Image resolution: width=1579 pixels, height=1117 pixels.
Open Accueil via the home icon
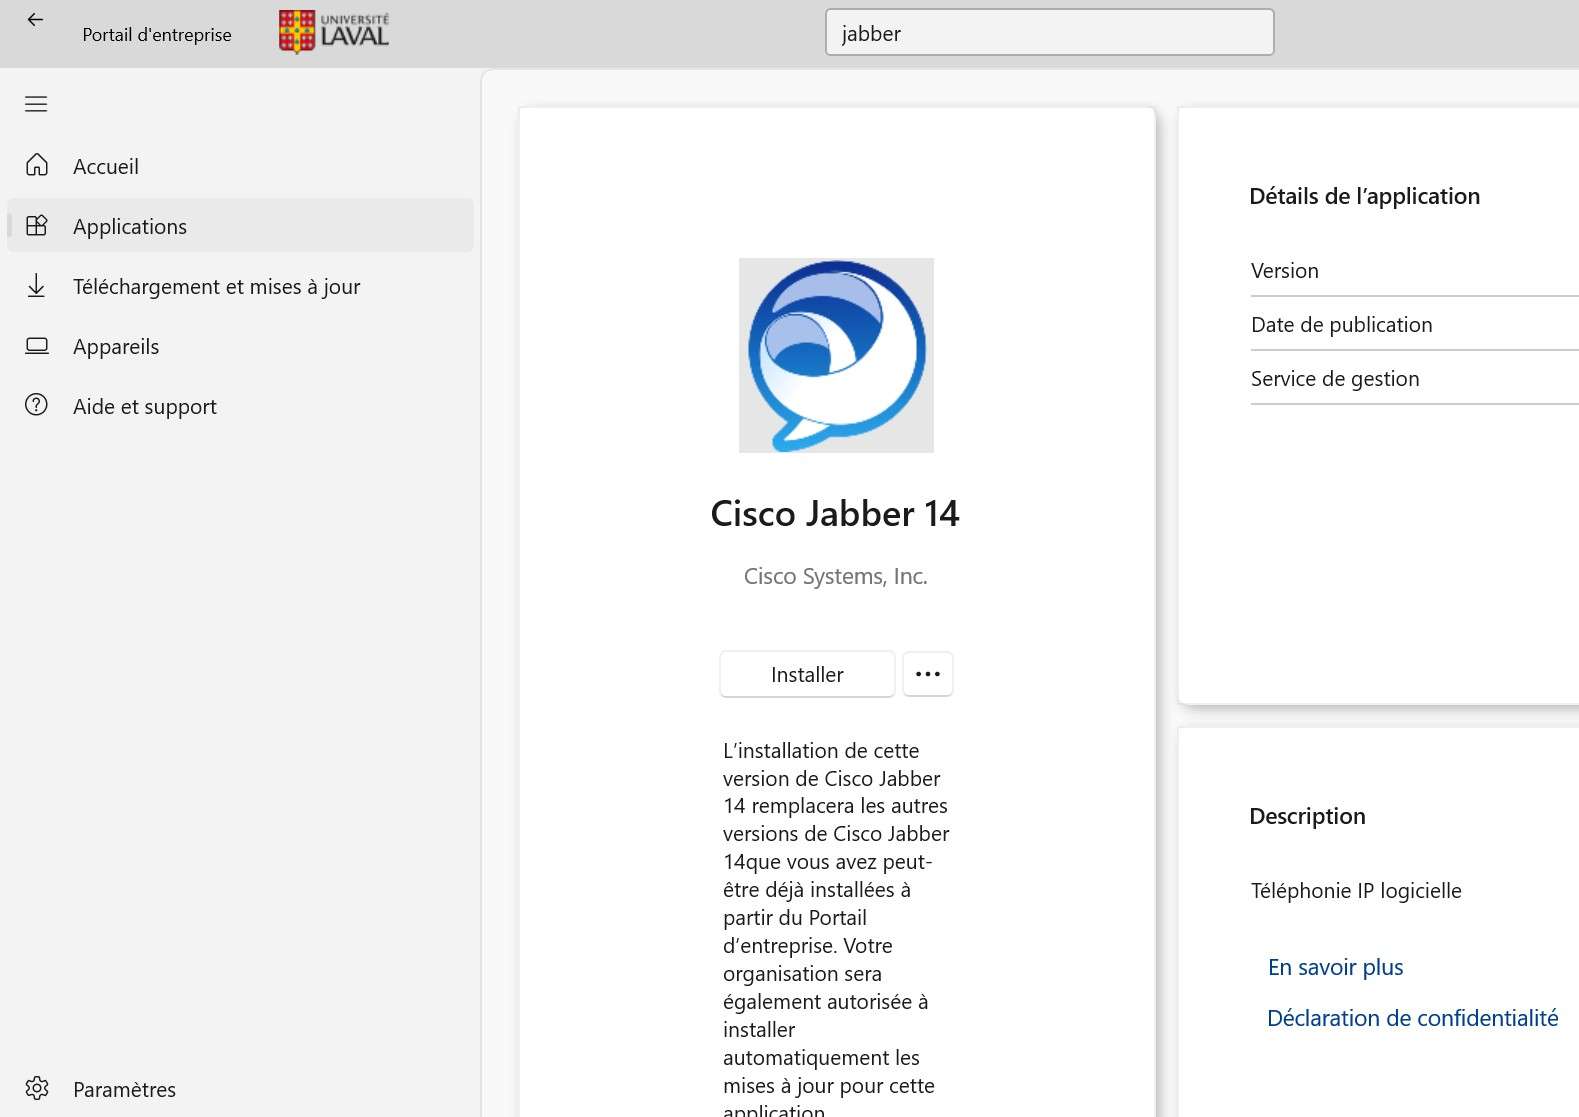pyautogui.click(x=37, y=165)
